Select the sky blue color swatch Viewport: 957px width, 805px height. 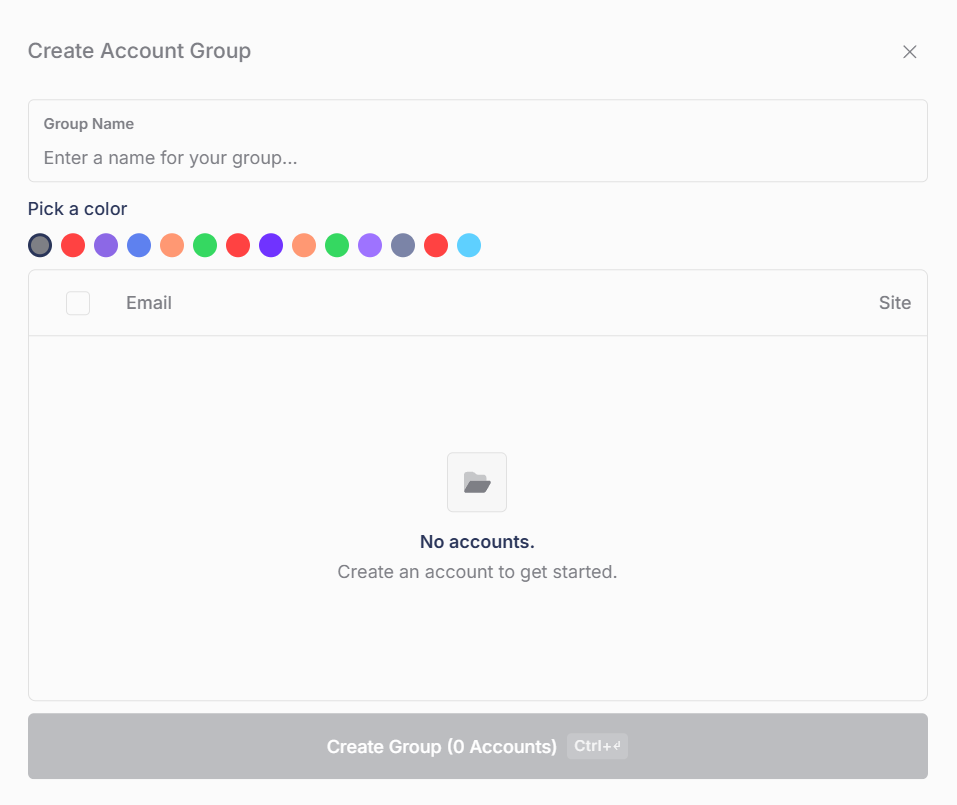click(x=469, y=245)
